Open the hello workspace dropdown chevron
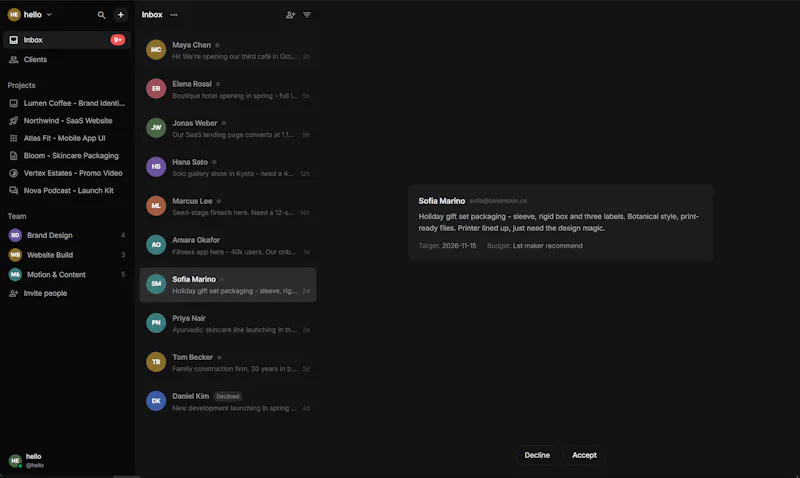The image size is (800, 478). [49, 15]
